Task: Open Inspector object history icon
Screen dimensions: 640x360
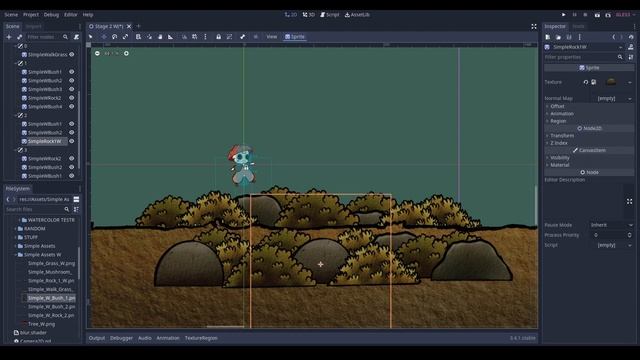Action: 631,37
